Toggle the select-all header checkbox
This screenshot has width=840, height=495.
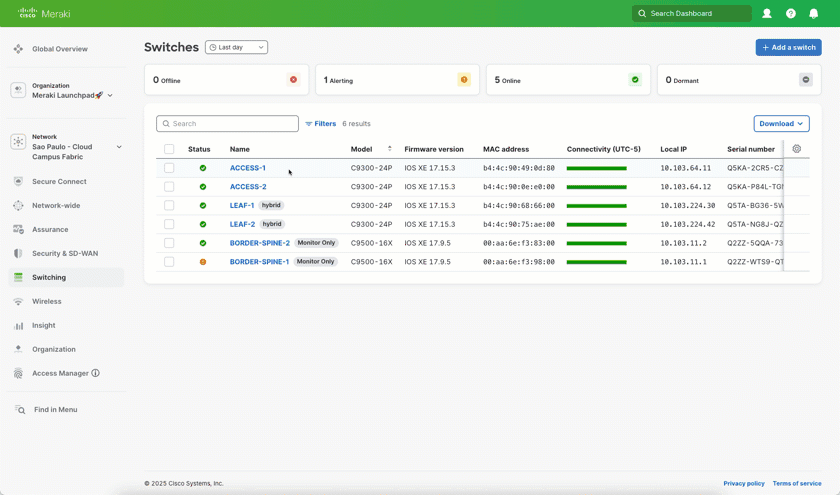(169, 149)
